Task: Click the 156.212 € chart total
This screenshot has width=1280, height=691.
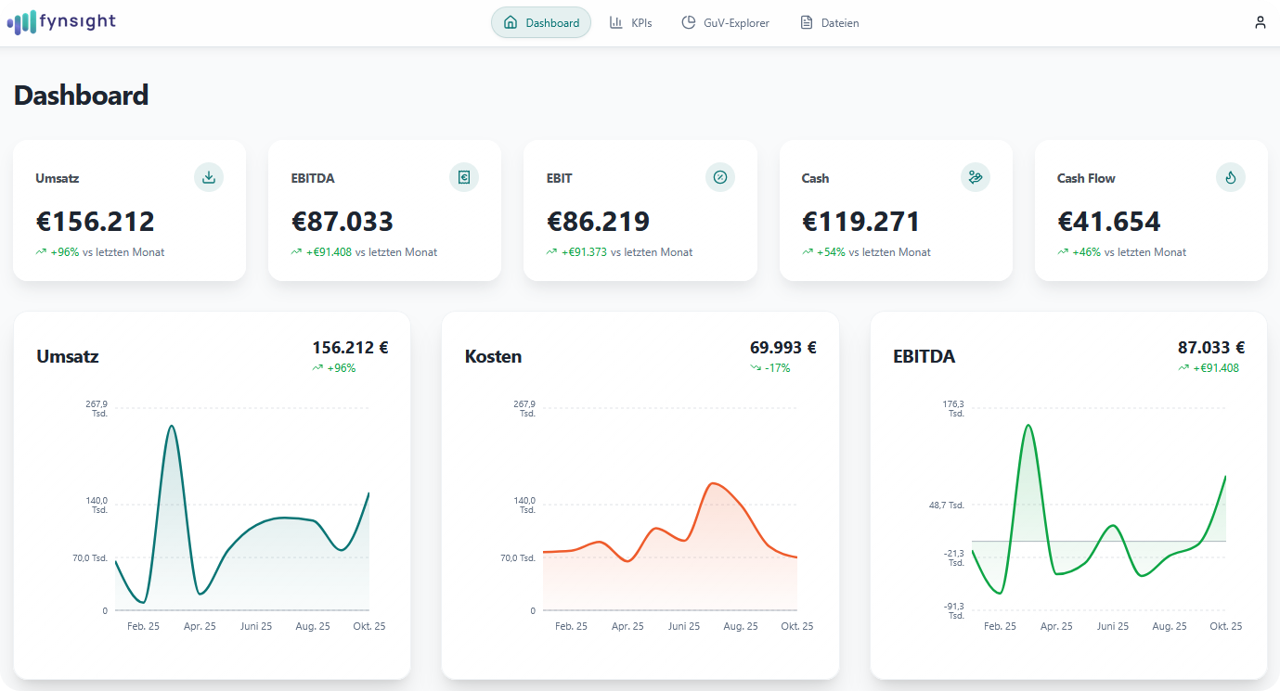Action: (x=350, y=348)
